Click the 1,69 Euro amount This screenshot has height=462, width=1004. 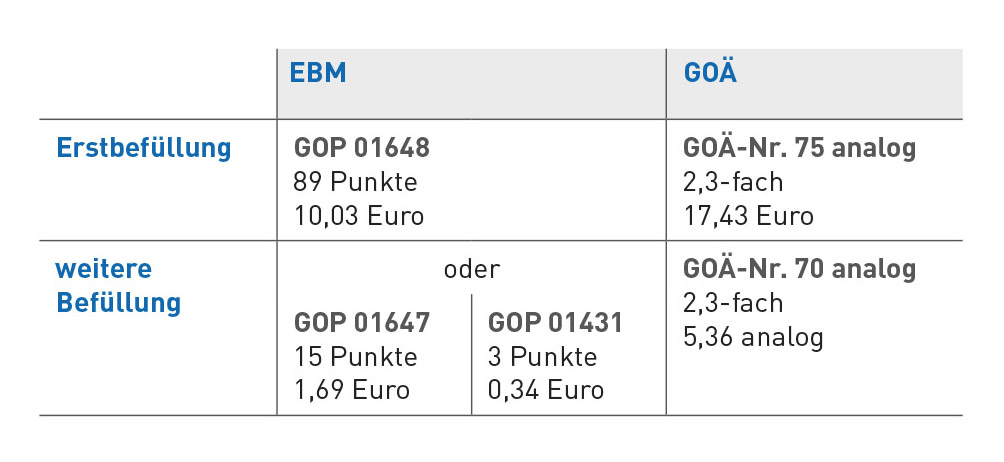tap(352, 390)
